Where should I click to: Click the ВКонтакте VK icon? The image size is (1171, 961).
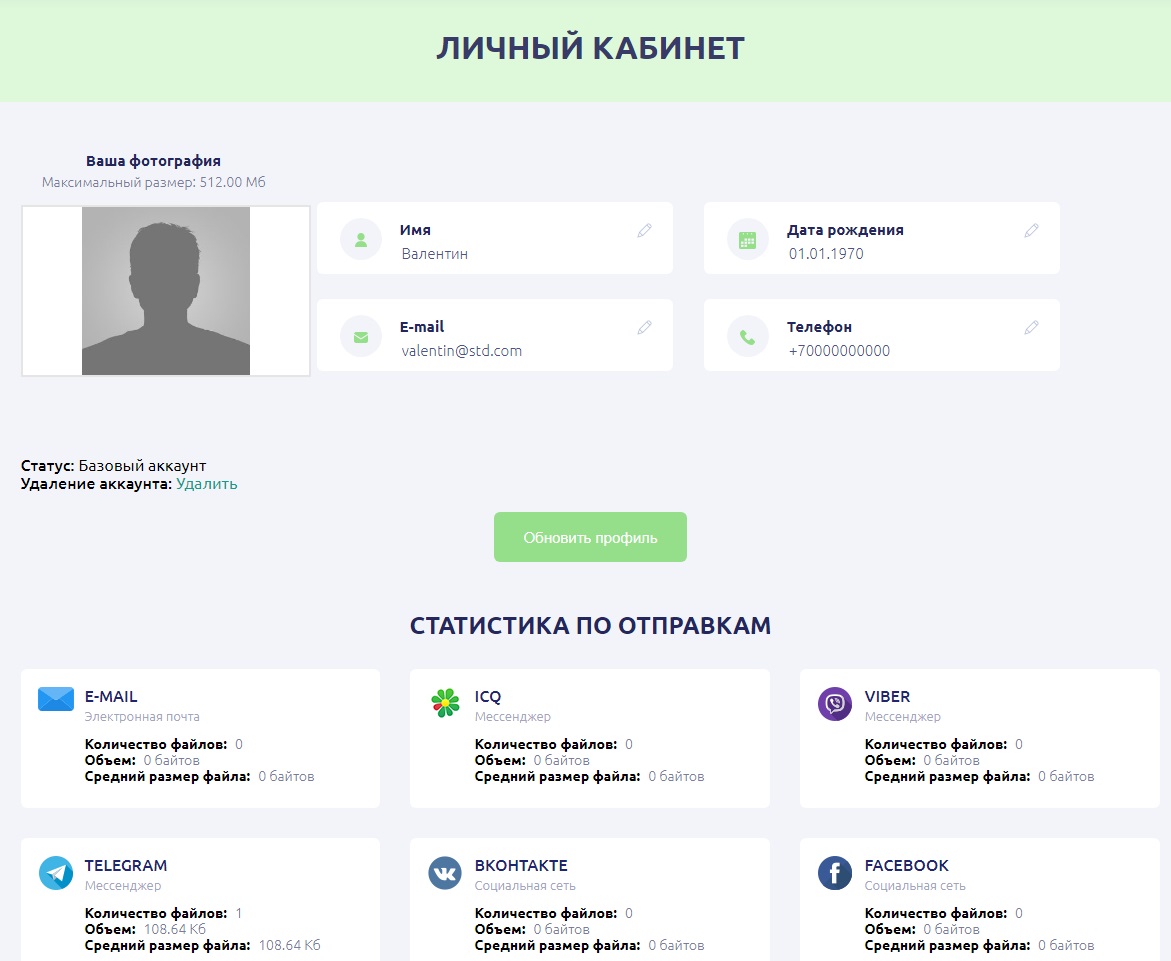tap(445, 873)
